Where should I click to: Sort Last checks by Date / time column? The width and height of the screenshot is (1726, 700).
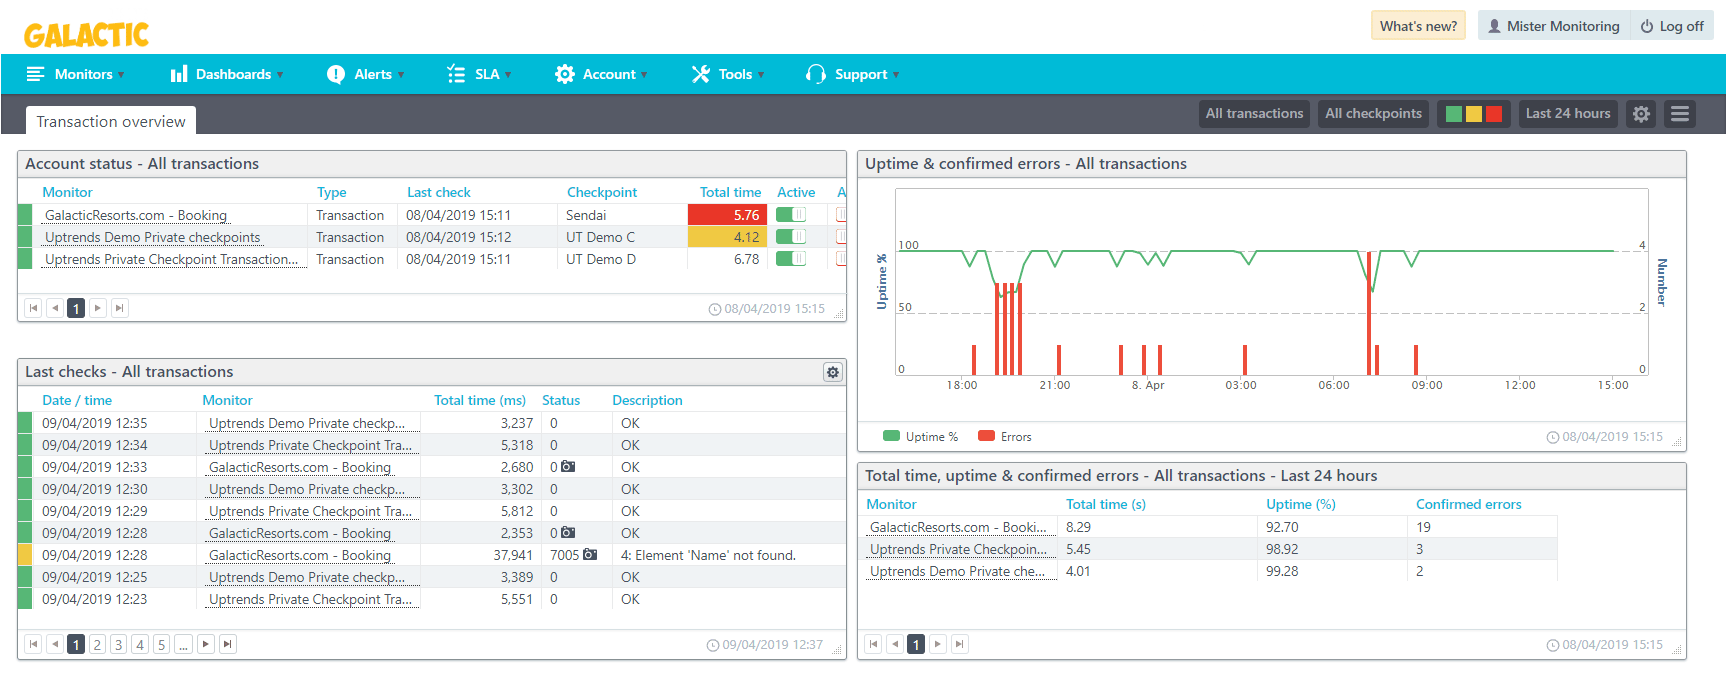tap(77, 400)
